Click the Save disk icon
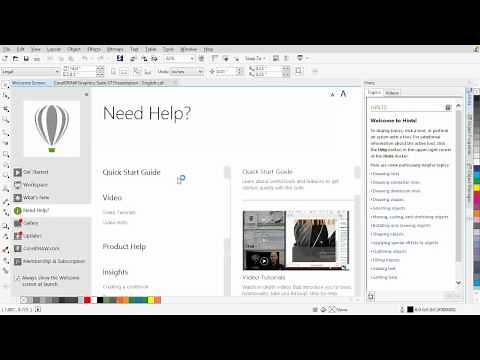Screen dimensions: 480x360 click(26, 59)
